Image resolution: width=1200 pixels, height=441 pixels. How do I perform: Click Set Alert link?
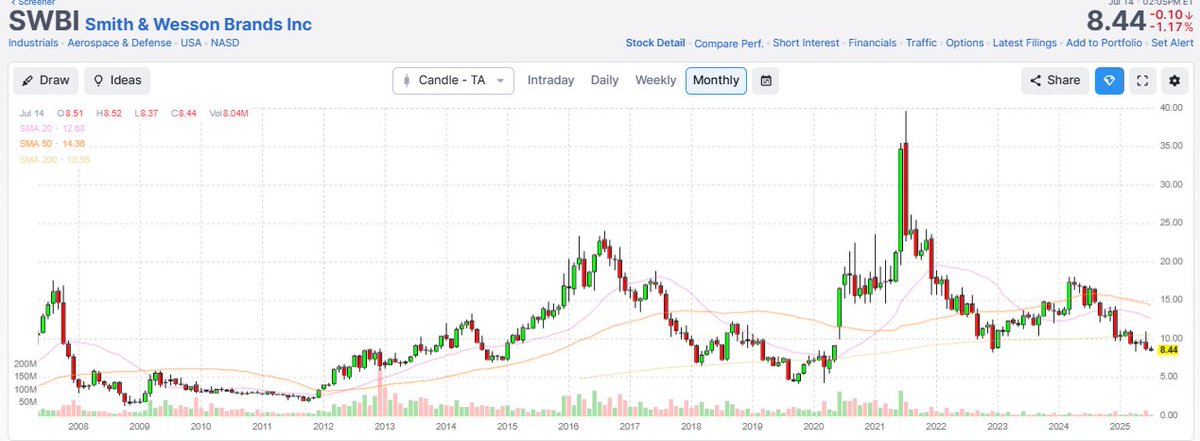point(1173,43)
